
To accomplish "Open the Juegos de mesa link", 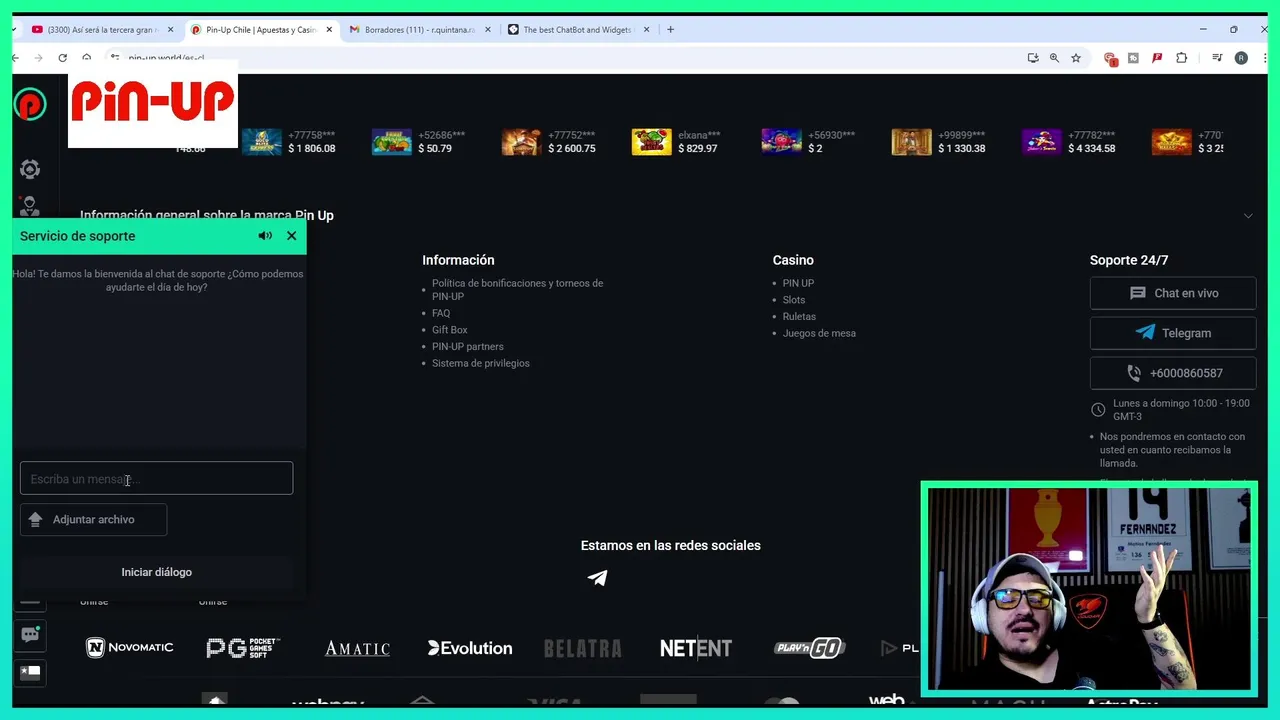I will (x=819, y=333).
